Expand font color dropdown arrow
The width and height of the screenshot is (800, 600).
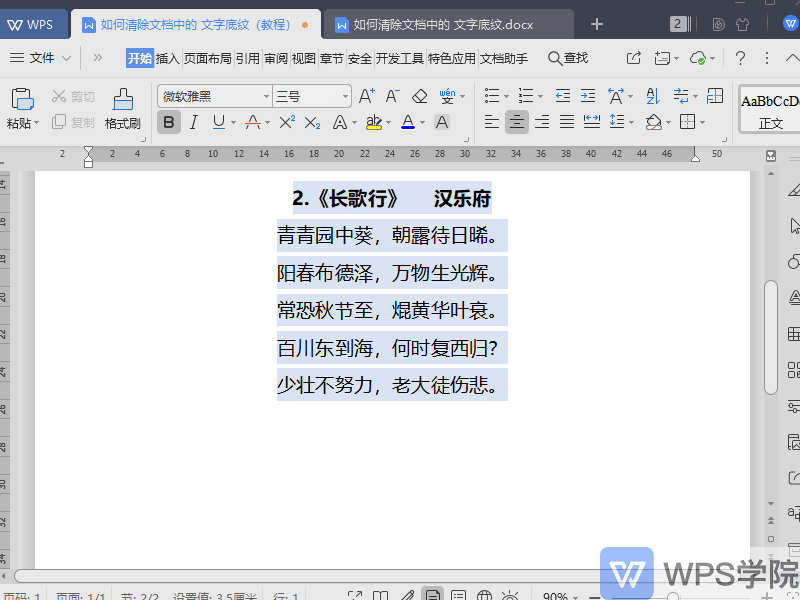coord(422,123)
